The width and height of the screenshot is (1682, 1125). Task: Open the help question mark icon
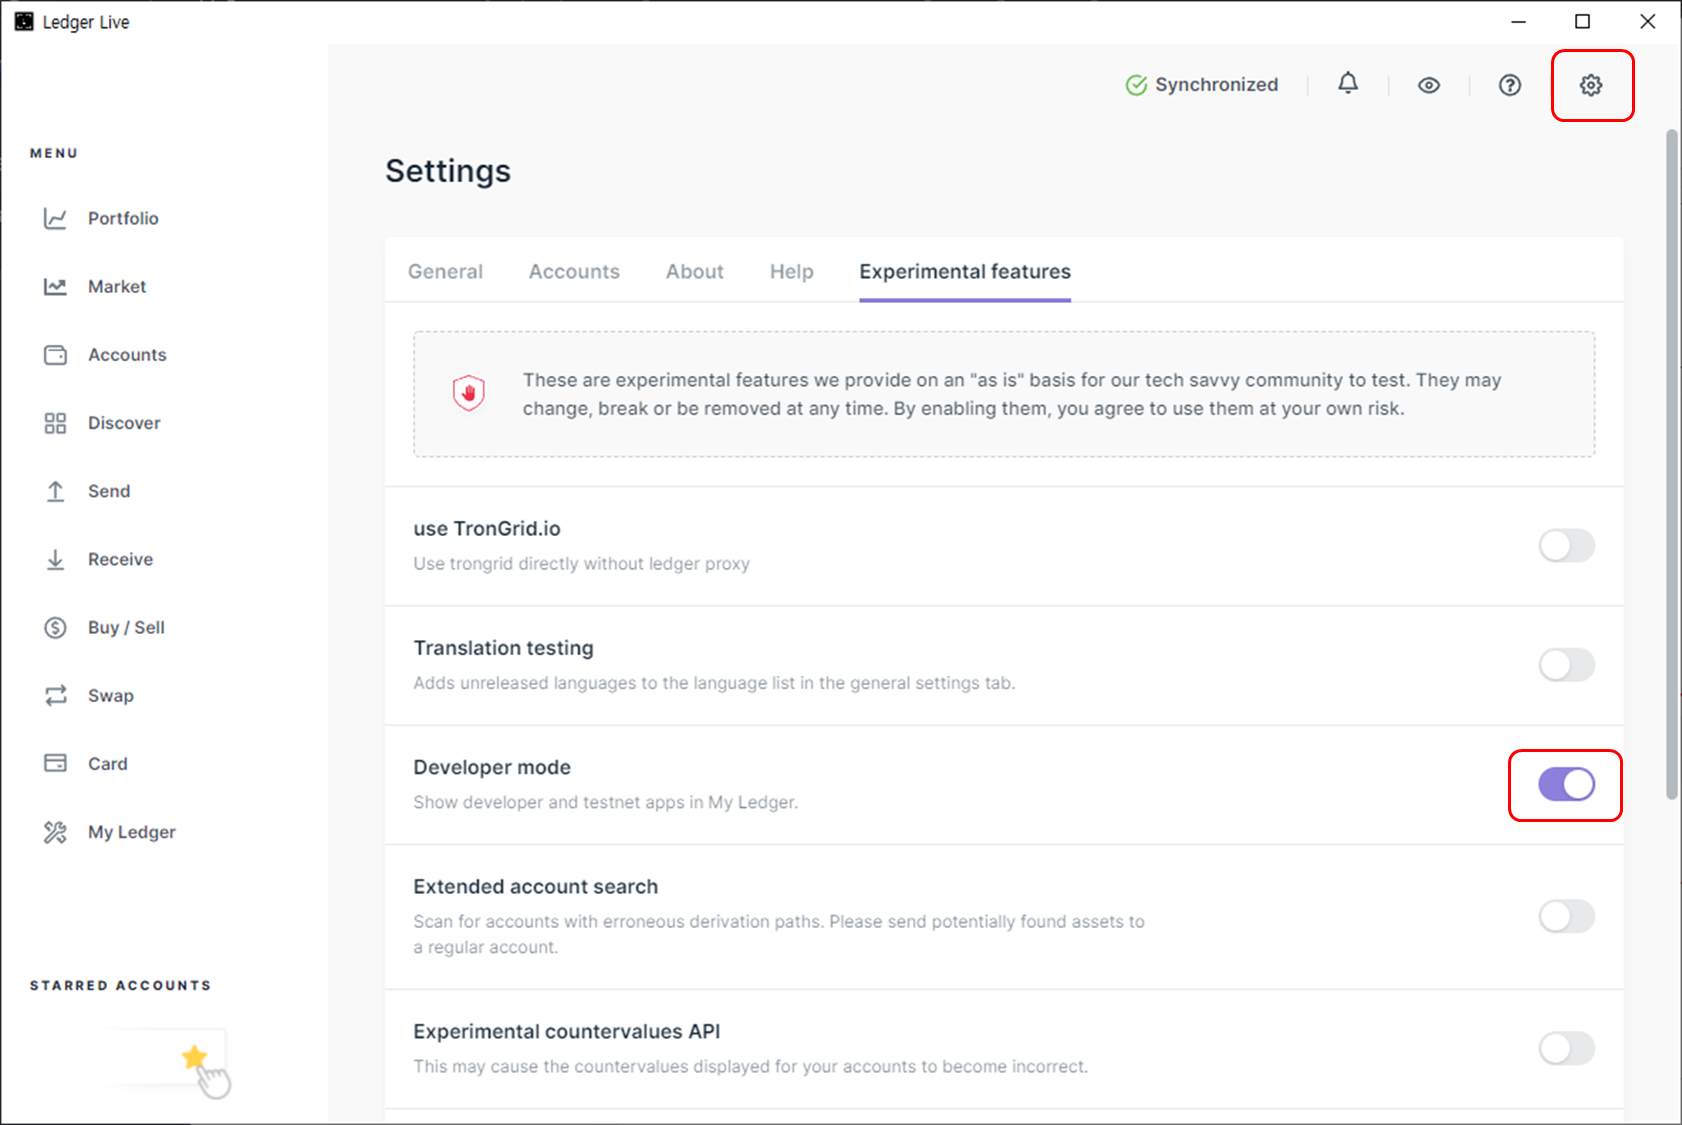coord(1510,85)
